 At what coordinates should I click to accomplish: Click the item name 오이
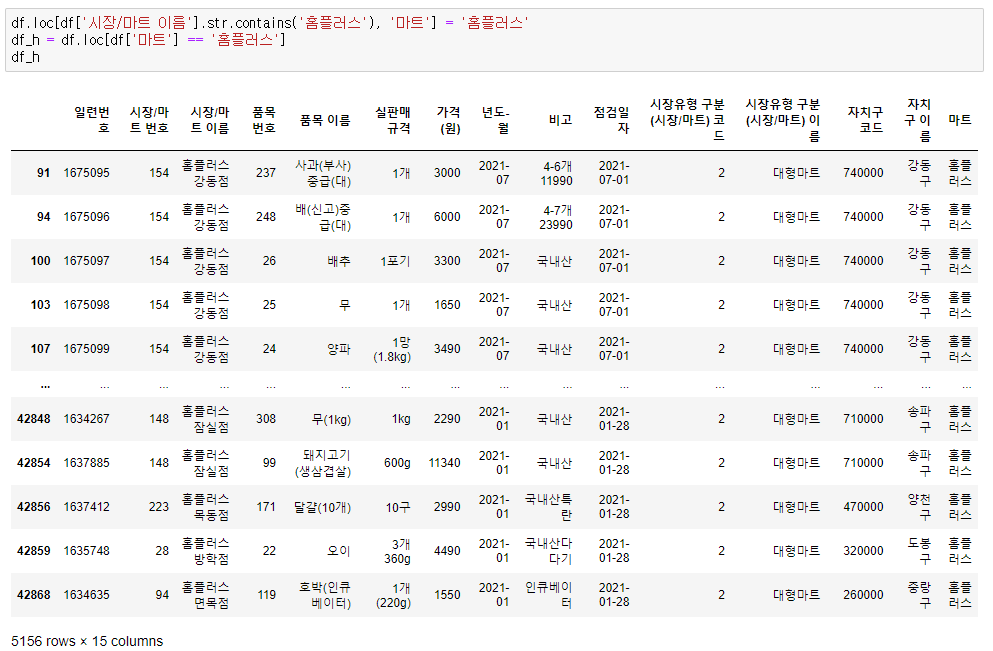click(x=339, y=551)
